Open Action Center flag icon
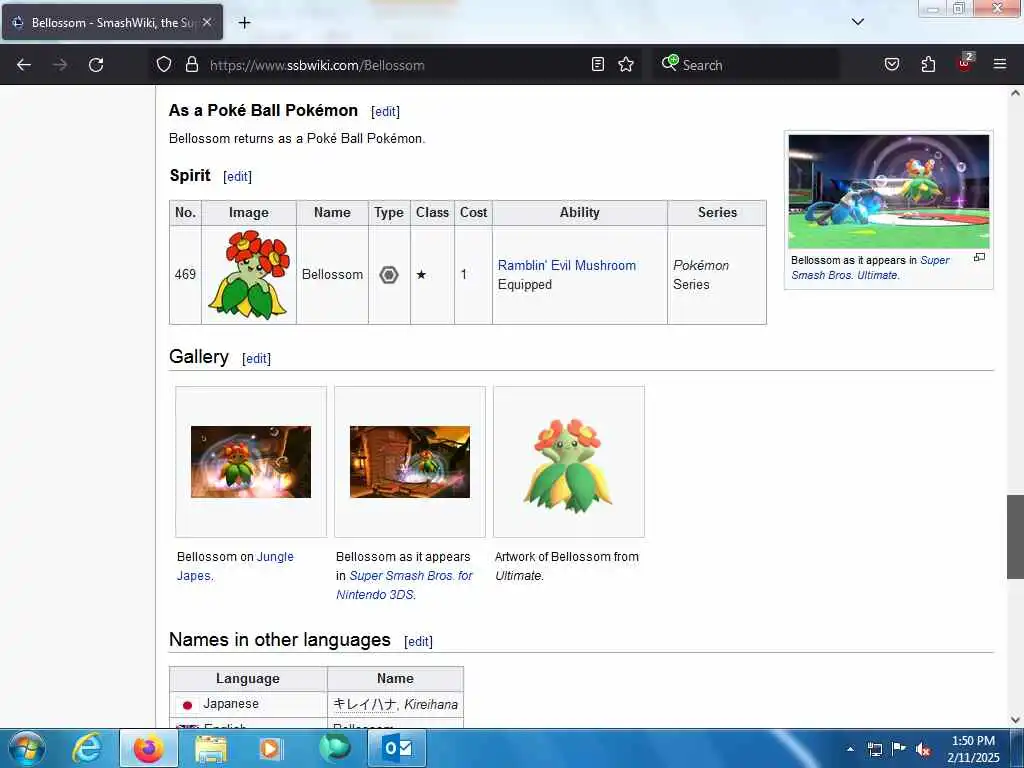The width and height of the screenshot is (1024, 768). pyautogui.click(x=899, y=749)
